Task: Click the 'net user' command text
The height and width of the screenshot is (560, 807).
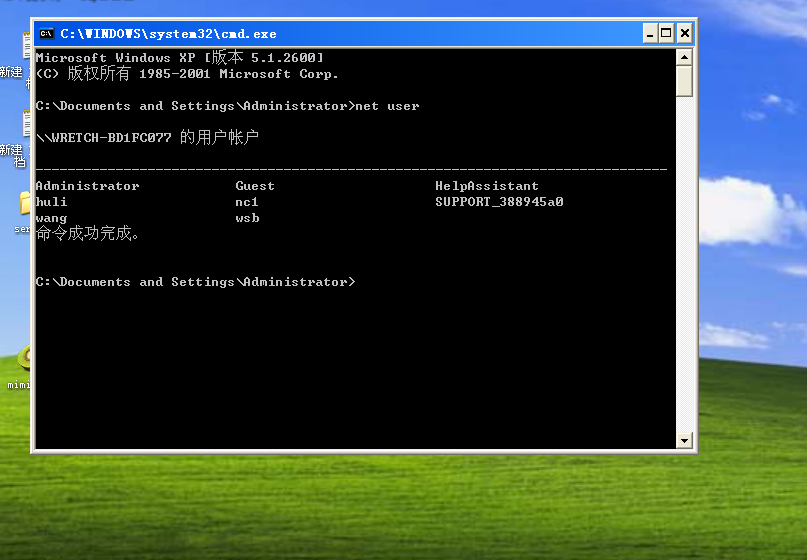Action: click(x=387, y=106)
